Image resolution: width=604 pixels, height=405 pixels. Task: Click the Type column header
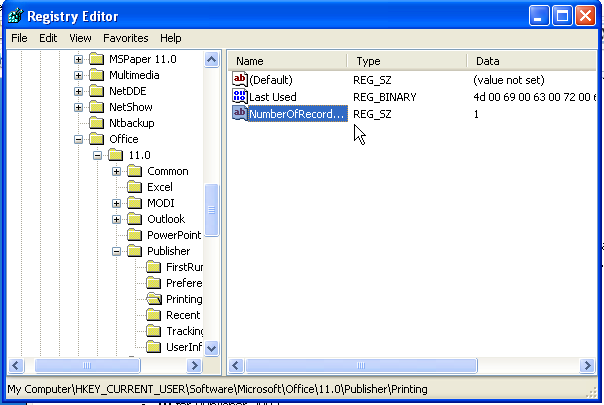click(407, 61)
